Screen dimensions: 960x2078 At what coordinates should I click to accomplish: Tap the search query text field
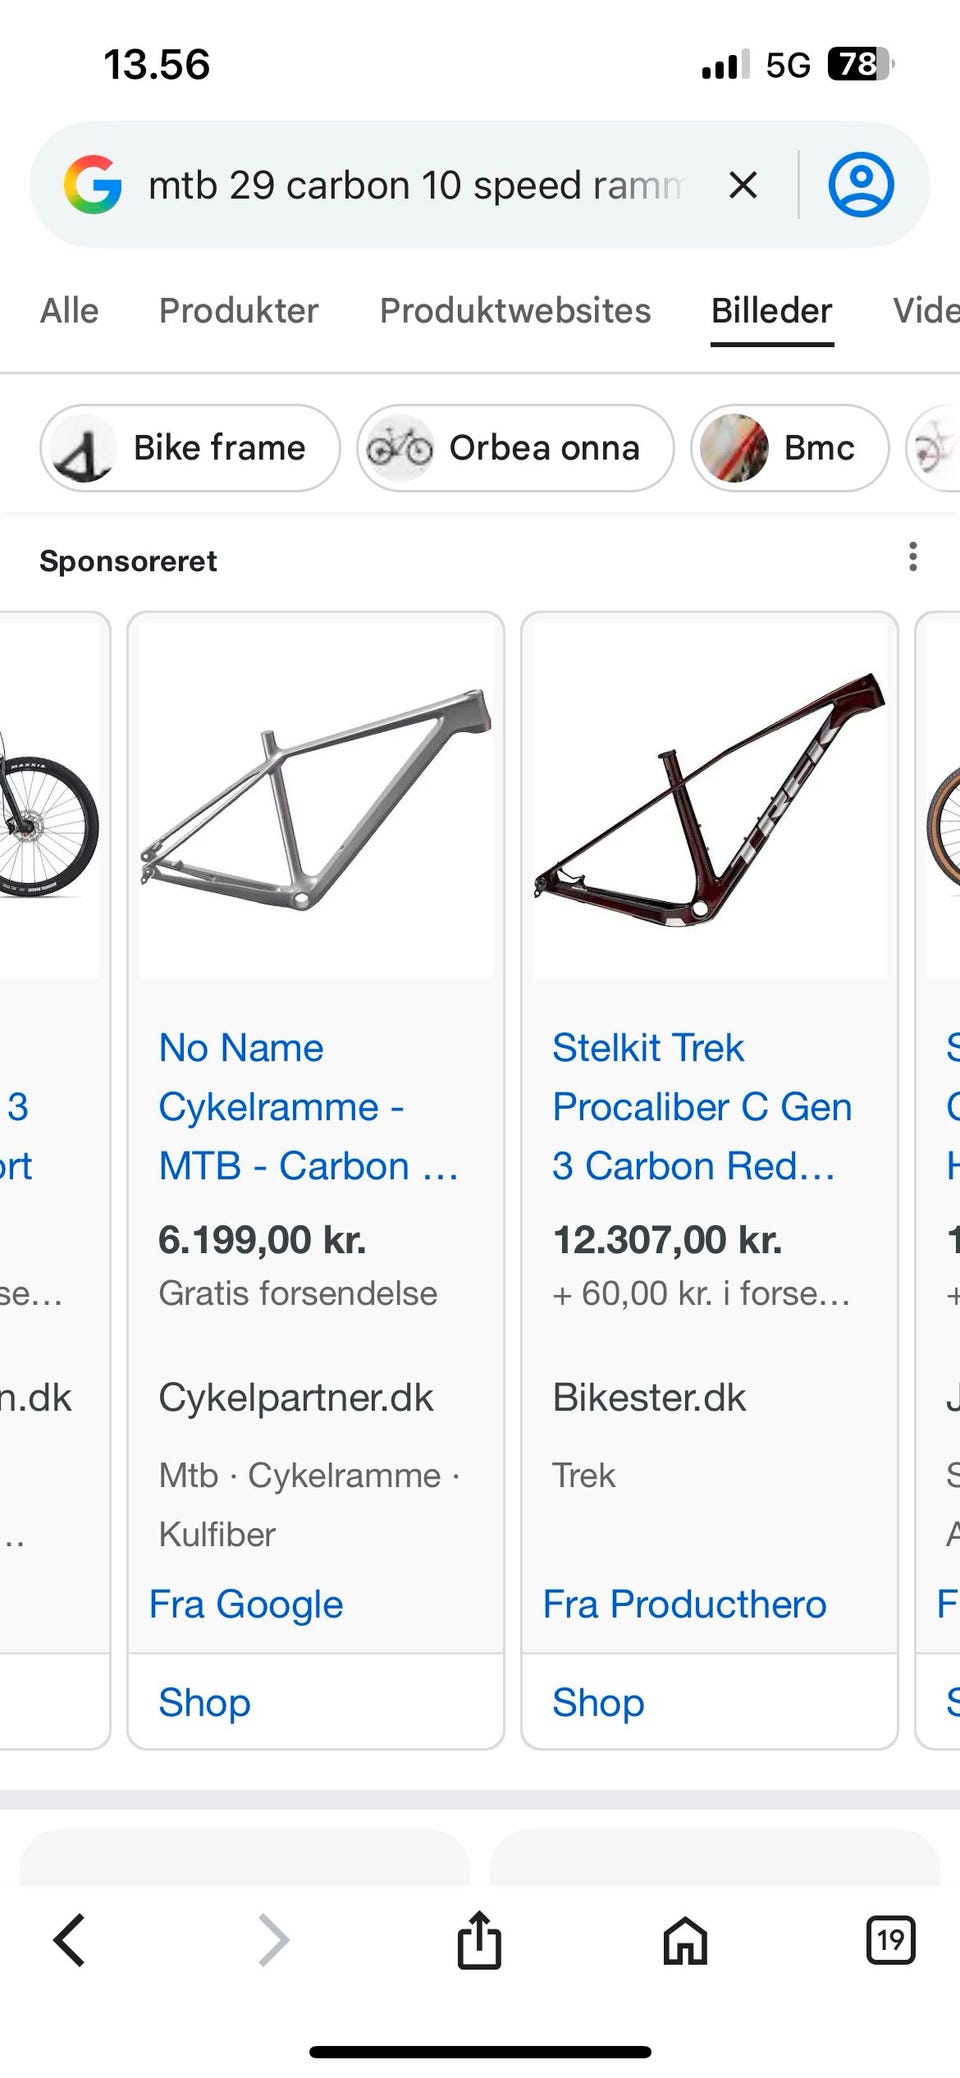tap(415, 185)
